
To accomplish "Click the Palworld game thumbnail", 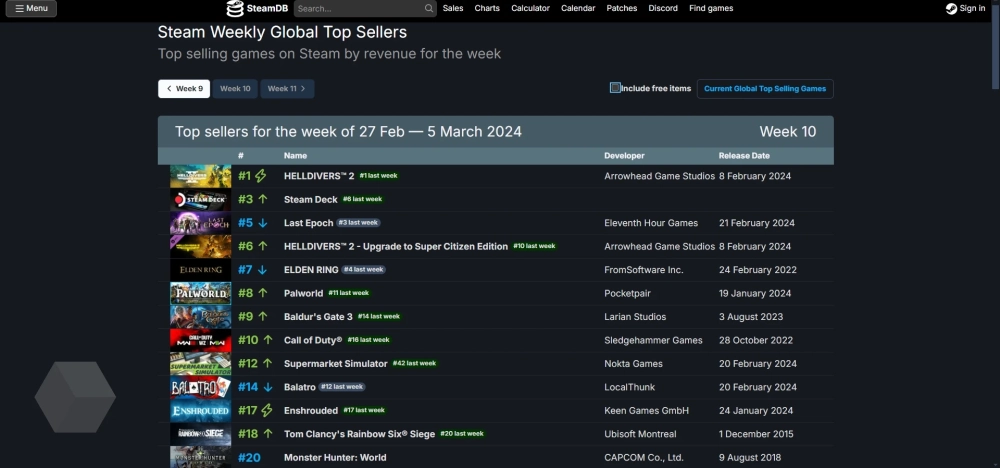I will point(200,294).
